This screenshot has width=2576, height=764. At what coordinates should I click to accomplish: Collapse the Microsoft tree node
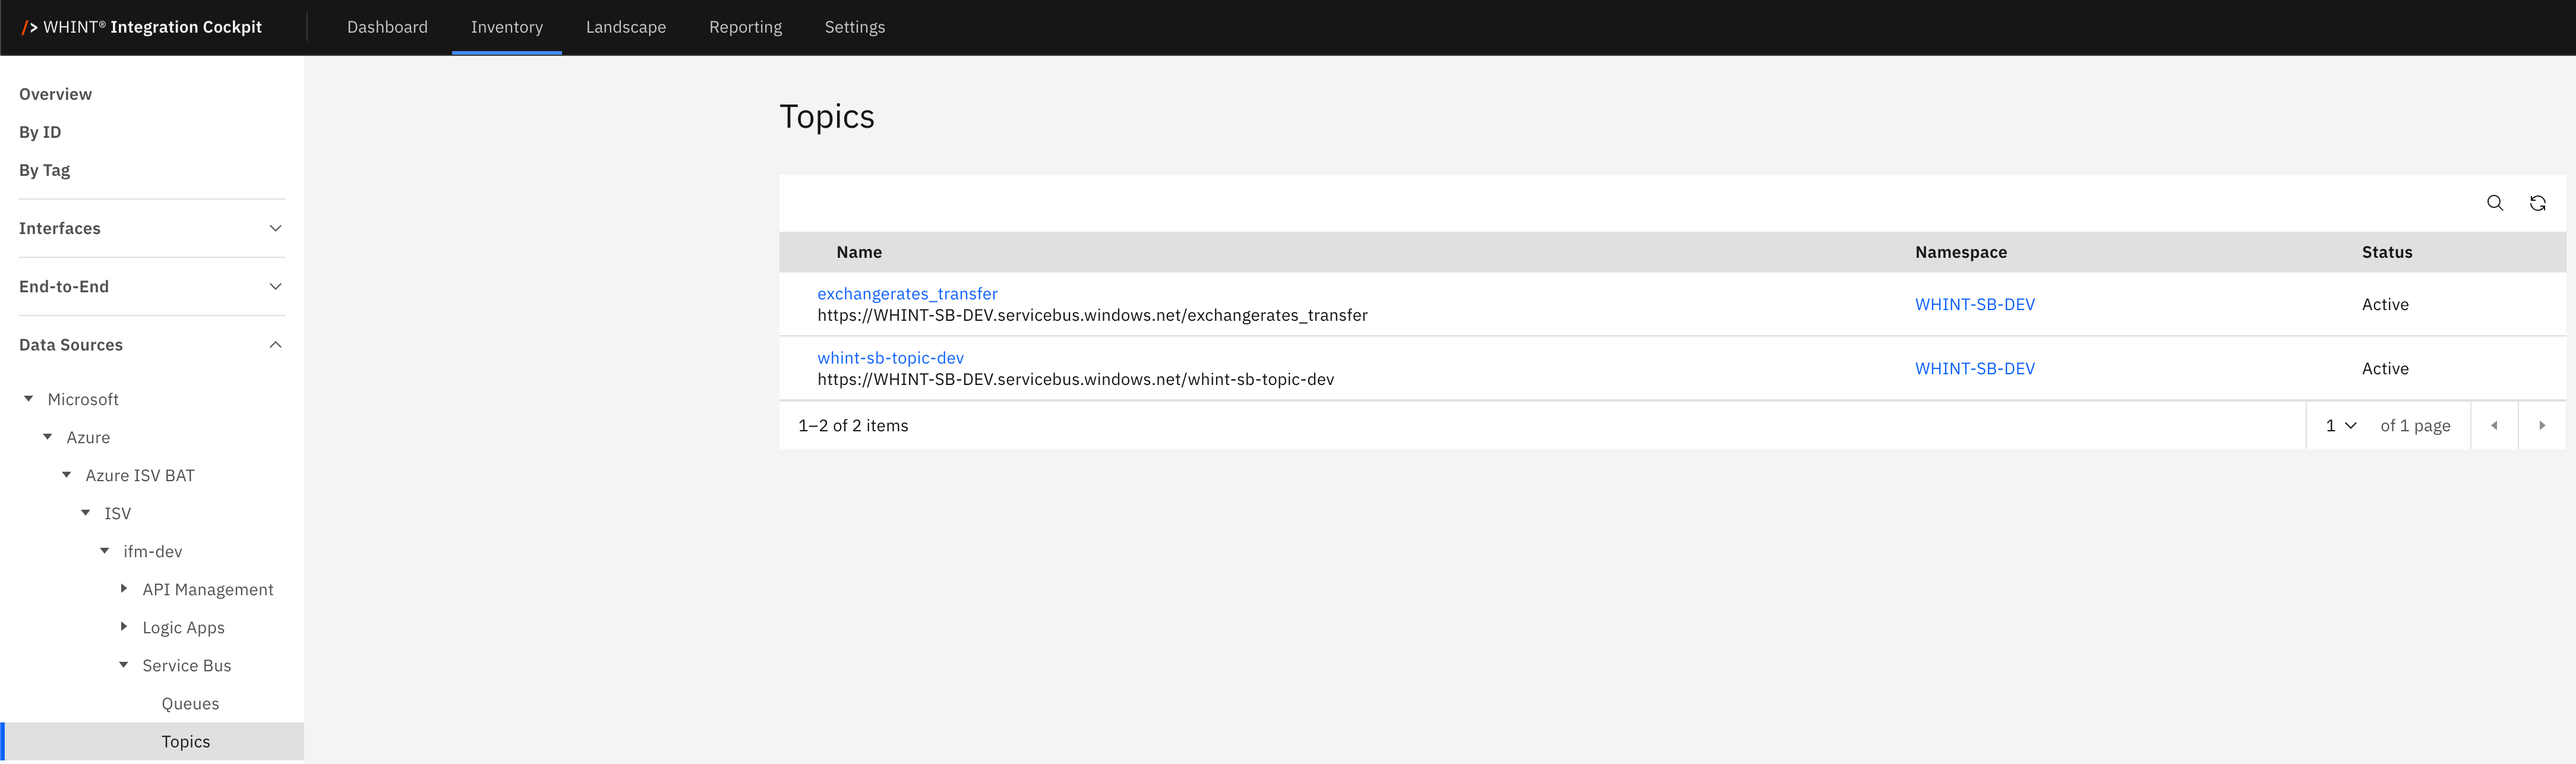pos(29,398)
